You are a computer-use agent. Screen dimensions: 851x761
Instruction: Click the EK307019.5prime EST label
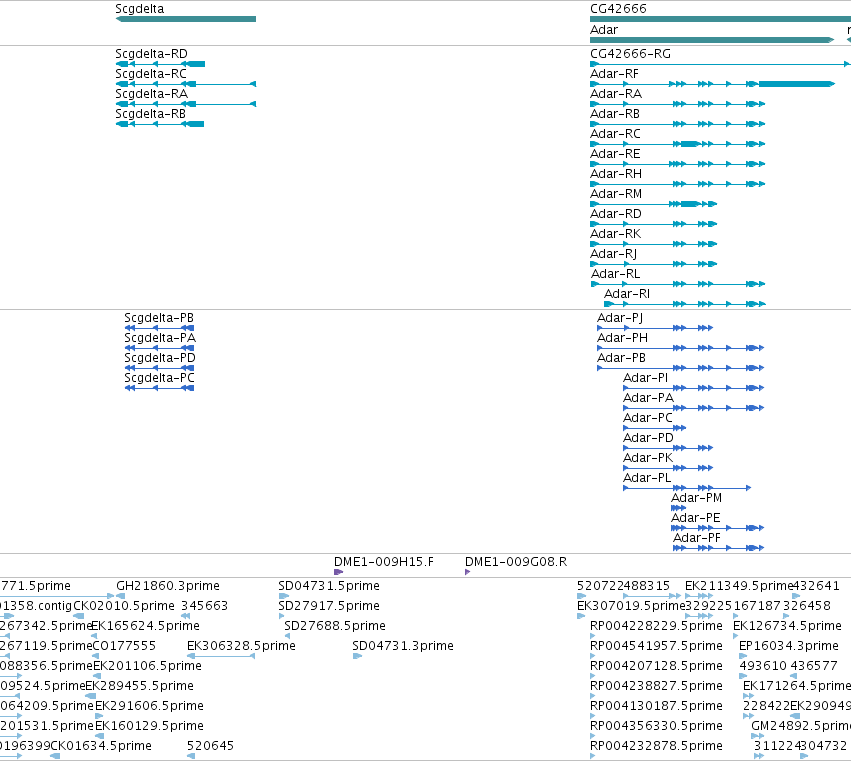coord(631,606)
